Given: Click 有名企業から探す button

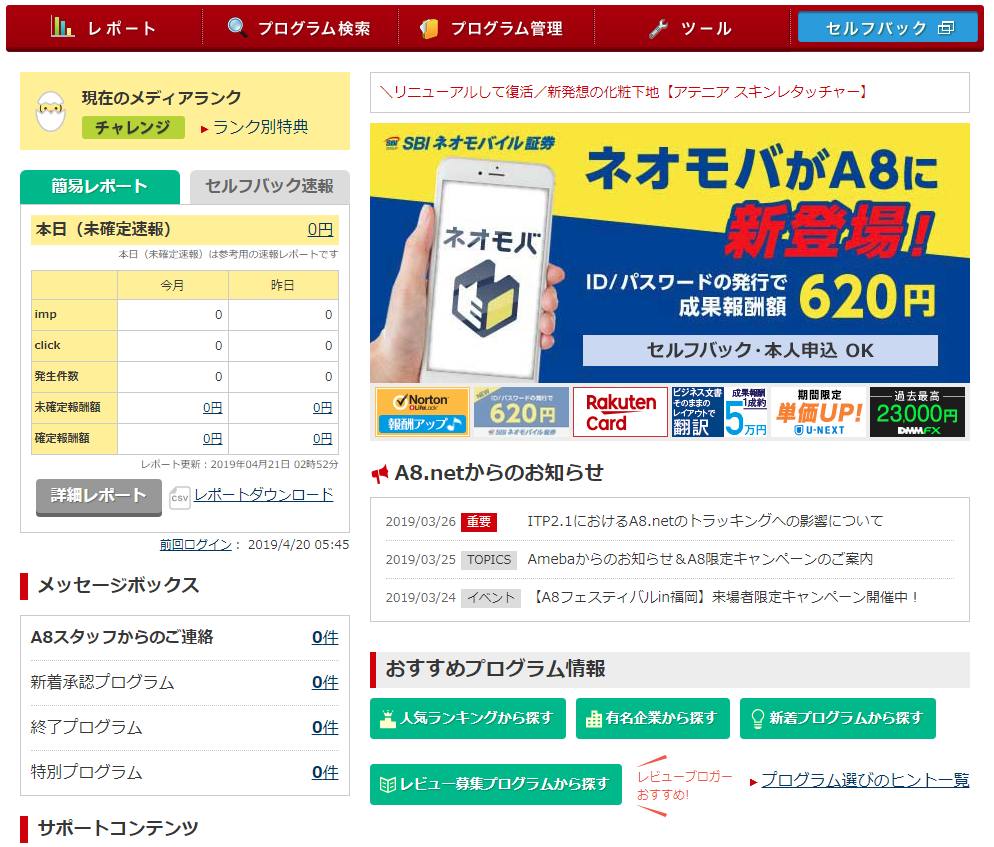Looking at the screenshot, I should tap(653, 718).
